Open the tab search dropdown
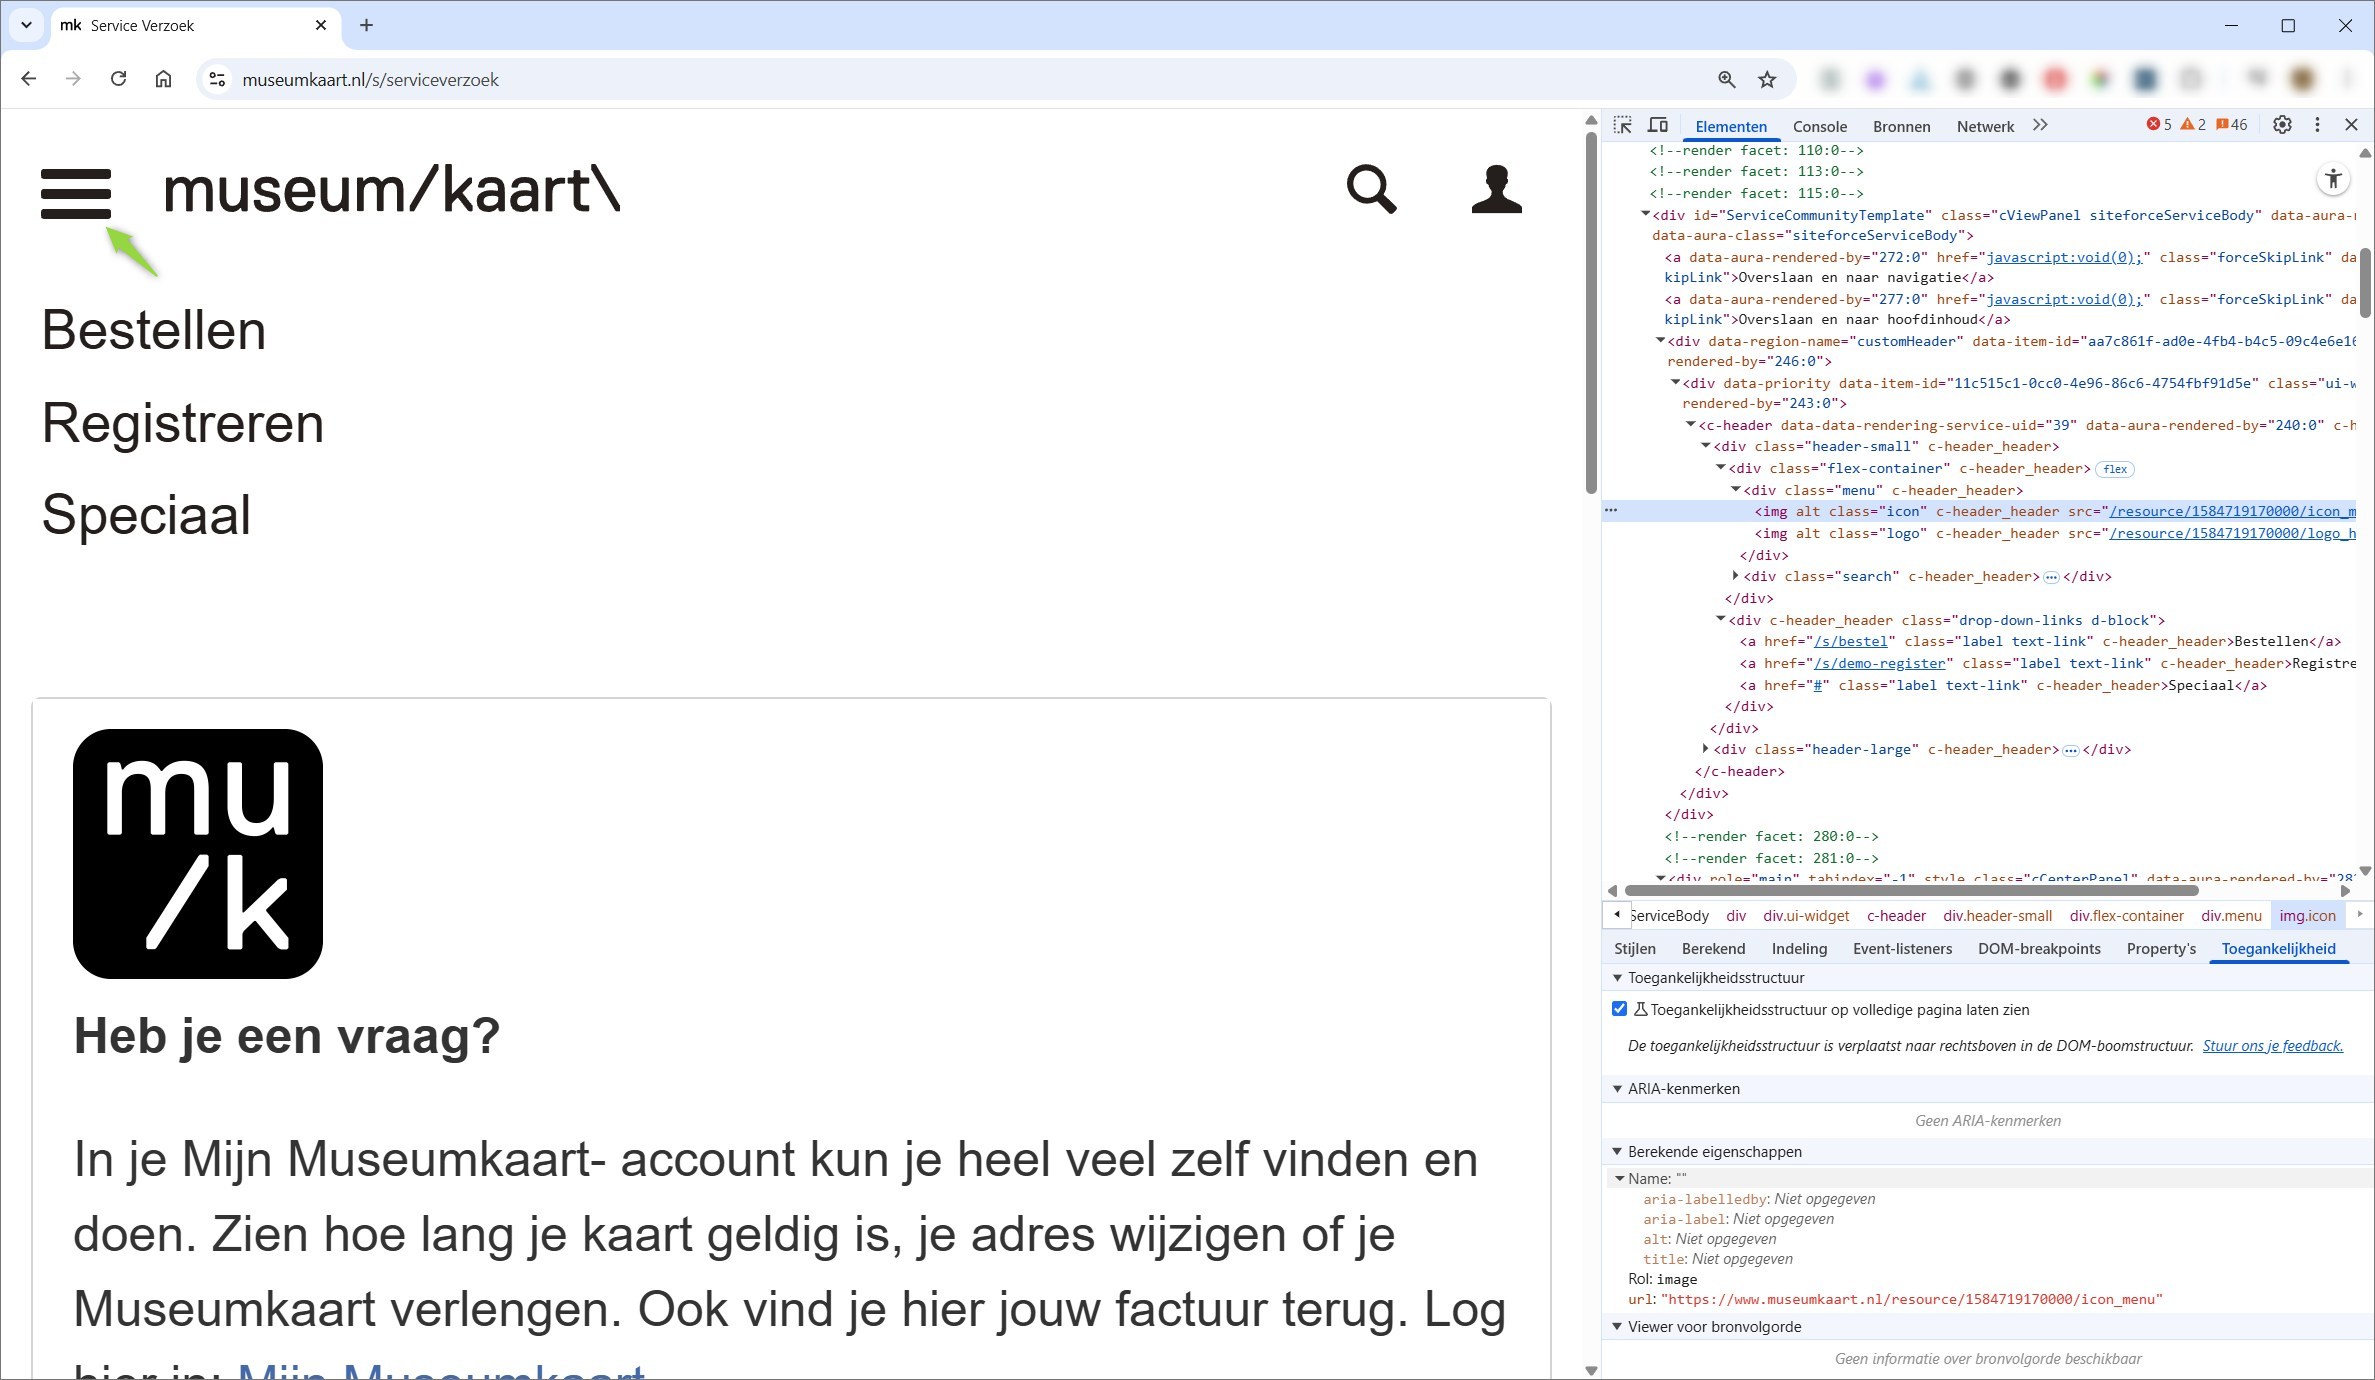This screenshot has height=1380, width=2375. click(26, 25)
